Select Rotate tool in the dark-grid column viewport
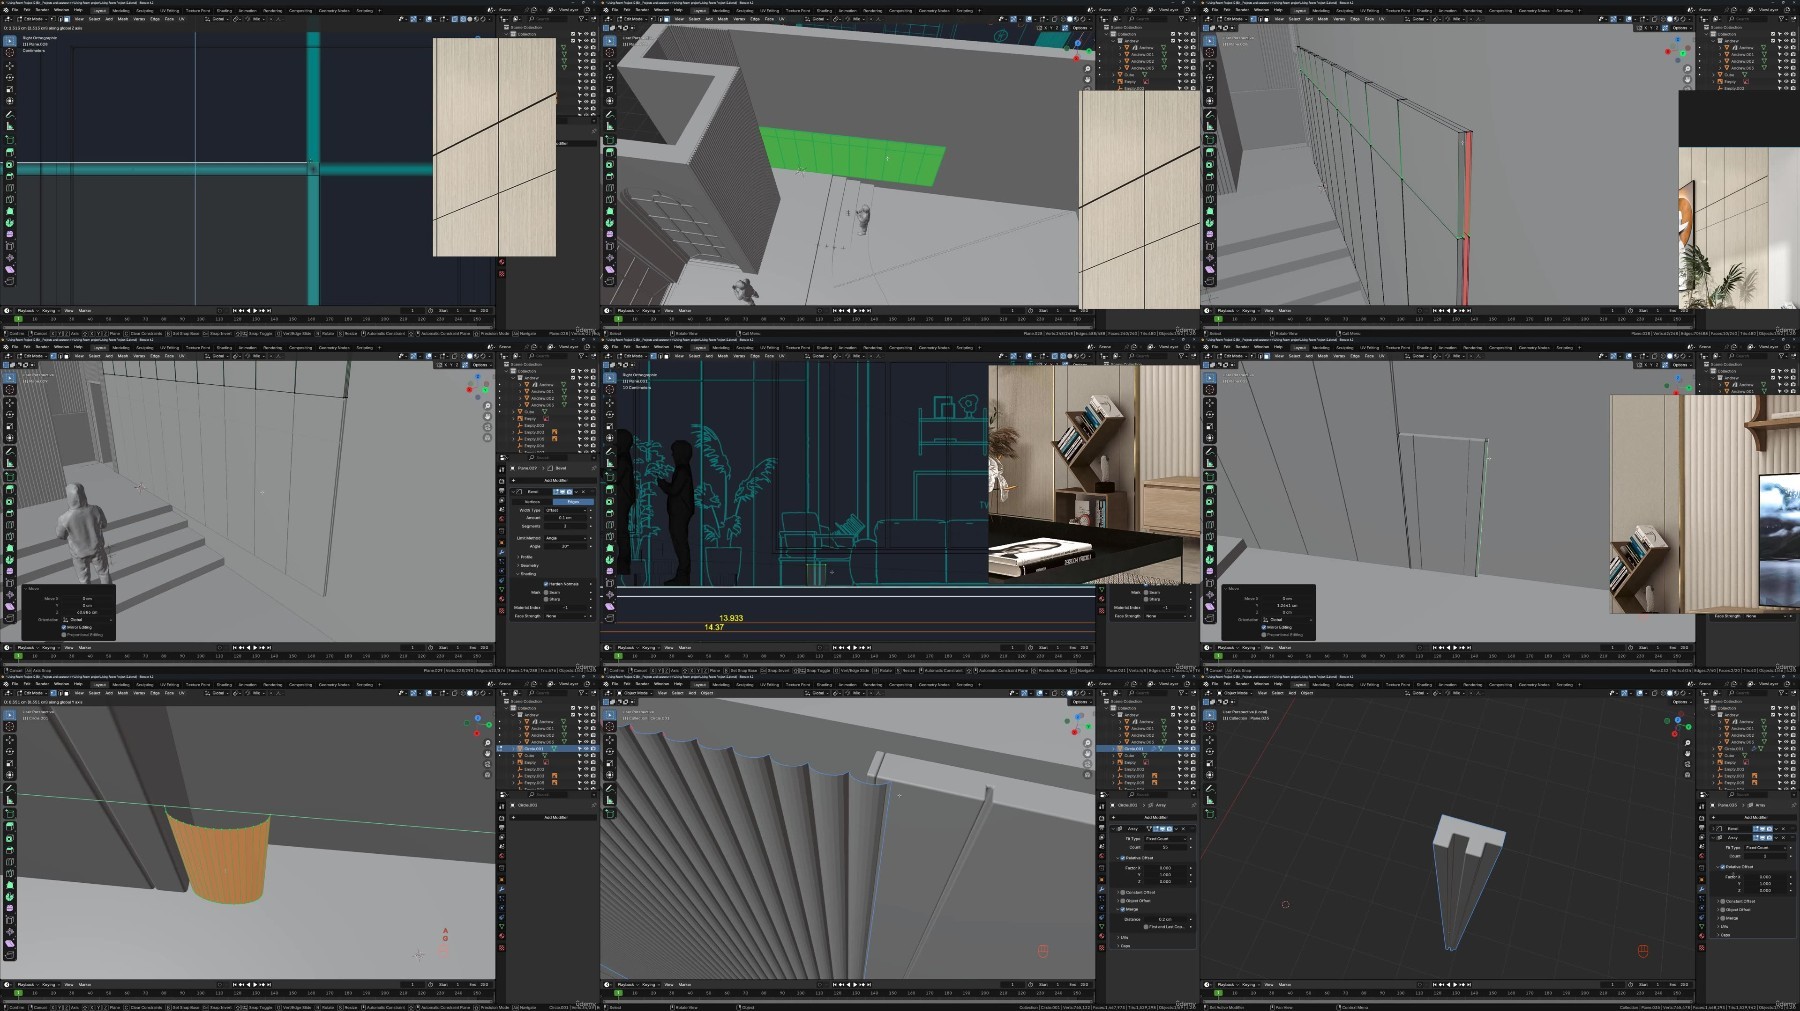The image size is (1800, 1011). (x=1209, y=751)
